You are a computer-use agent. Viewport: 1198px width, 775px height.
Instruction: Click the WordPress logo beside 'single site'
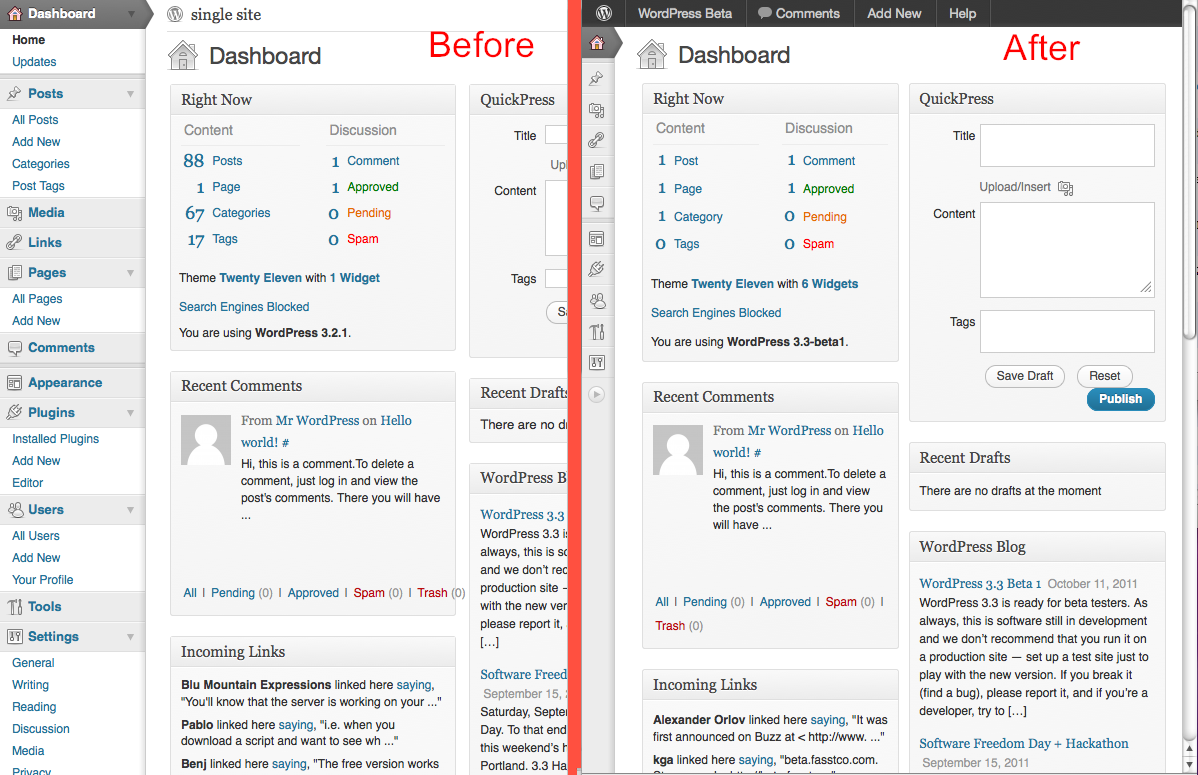point(175,14)
